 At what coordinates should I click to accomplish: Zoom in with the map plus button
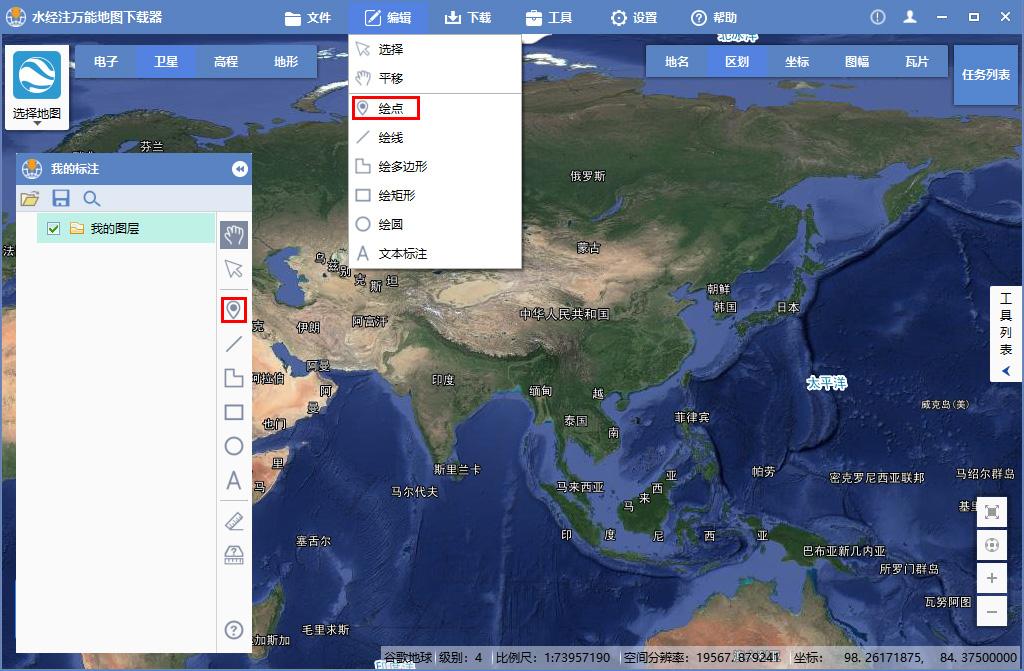tap(991, 578)
